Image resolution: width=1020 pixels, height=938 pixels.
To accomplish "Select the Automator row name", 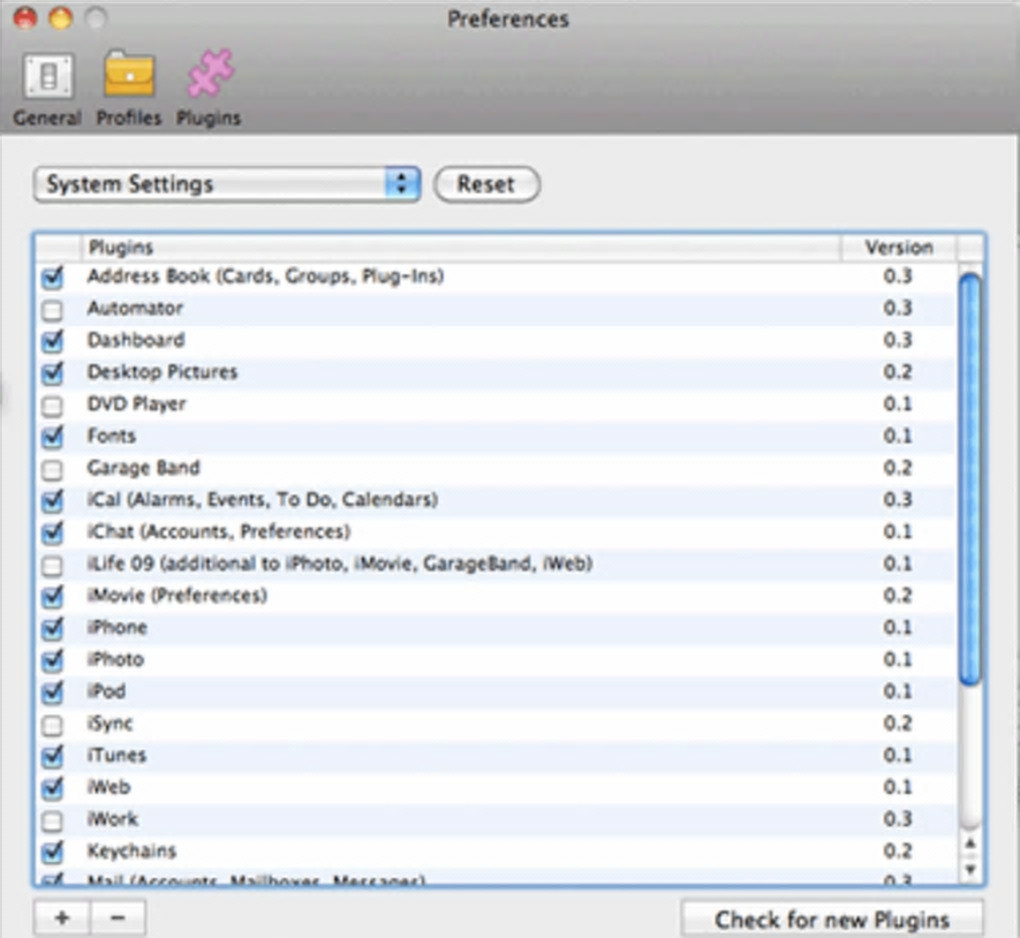I will [135, 308].
